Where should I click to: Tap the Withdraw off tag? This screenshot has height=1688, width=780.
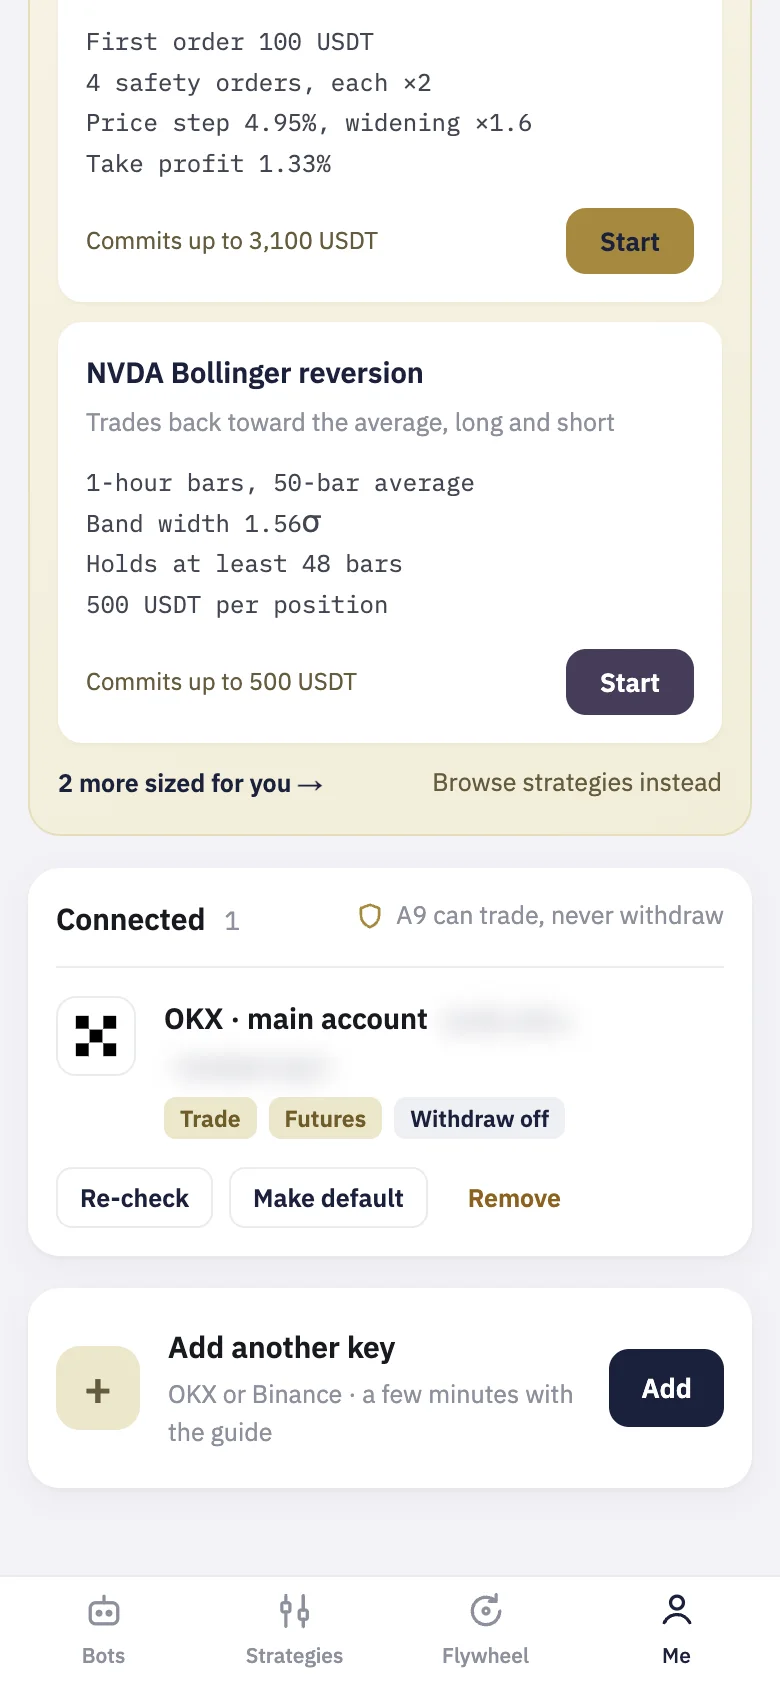[x=479, y=1118]
